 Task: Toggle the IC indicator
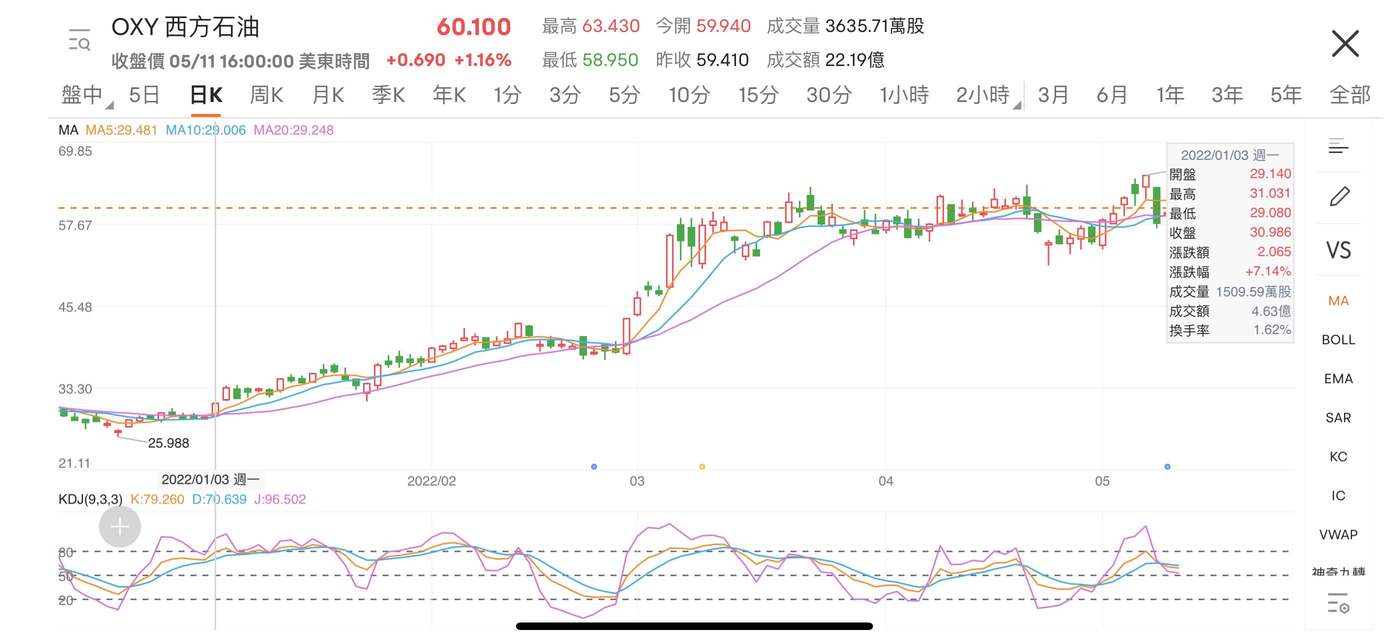point(1338,495)
